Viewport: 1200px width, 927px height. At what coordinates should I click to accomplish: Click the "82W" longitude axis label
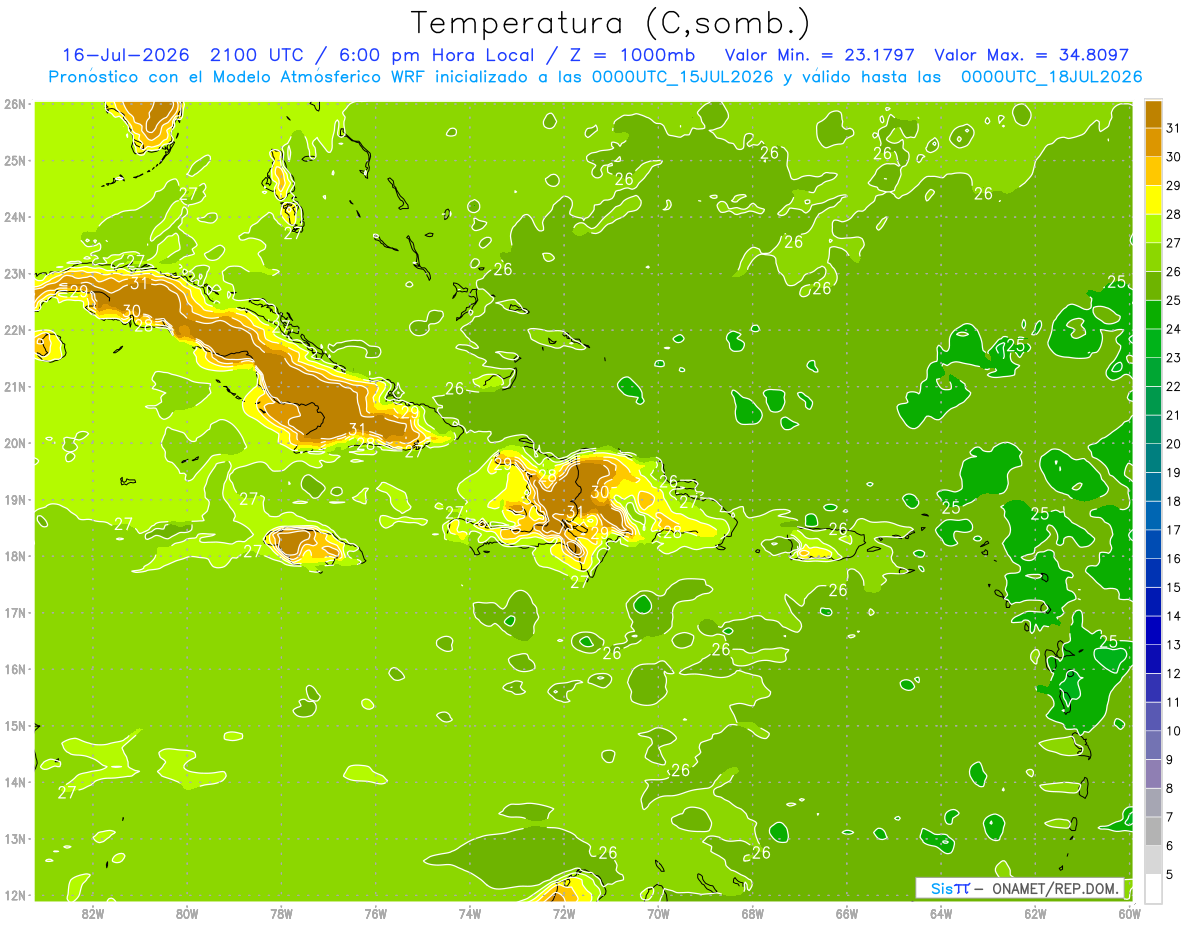[92, 912]
